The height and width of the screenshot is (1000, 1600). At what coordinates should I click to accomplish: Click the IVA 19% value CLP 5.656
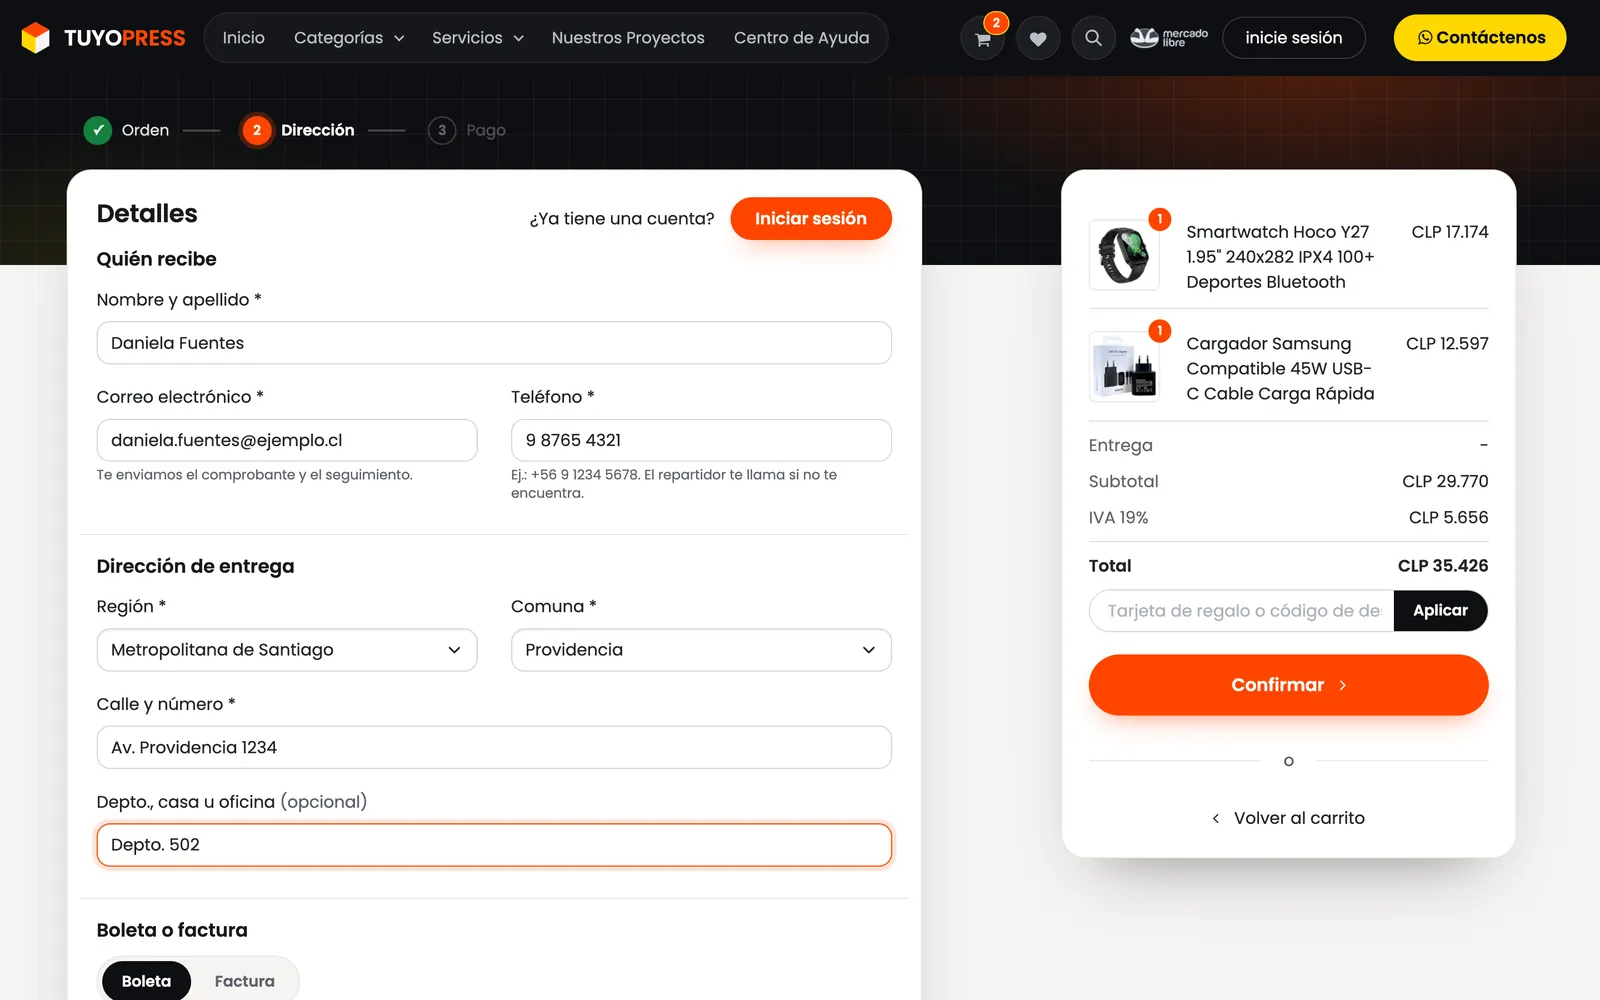1448,517
